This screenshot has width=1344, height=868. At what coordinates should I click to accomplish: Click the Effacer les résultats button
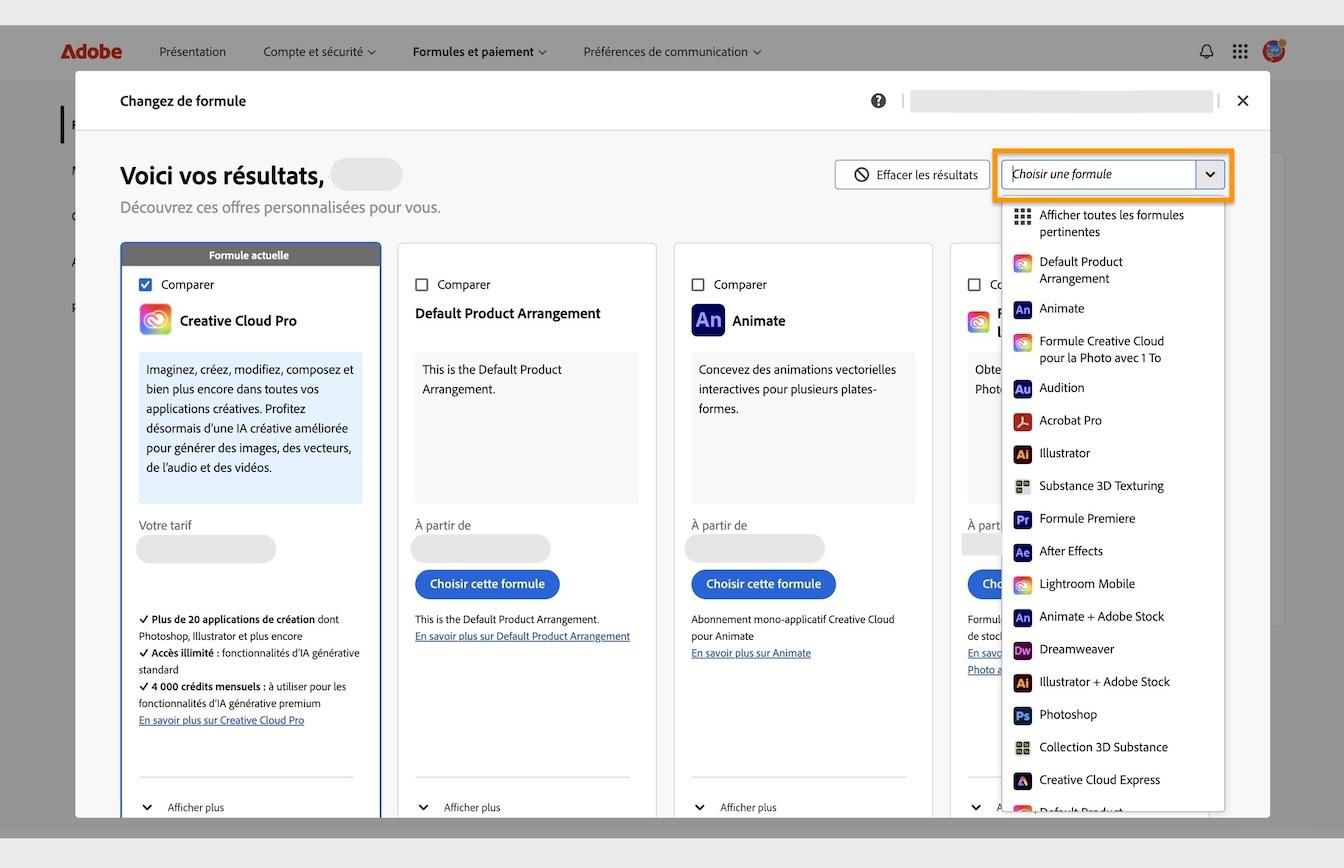point(911,173)
